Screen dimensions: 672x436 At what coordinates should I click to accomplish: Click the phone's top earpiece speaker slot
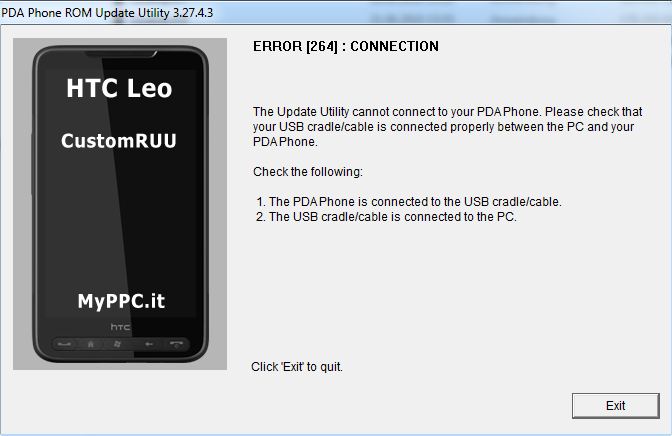click(x=121, y=54)
